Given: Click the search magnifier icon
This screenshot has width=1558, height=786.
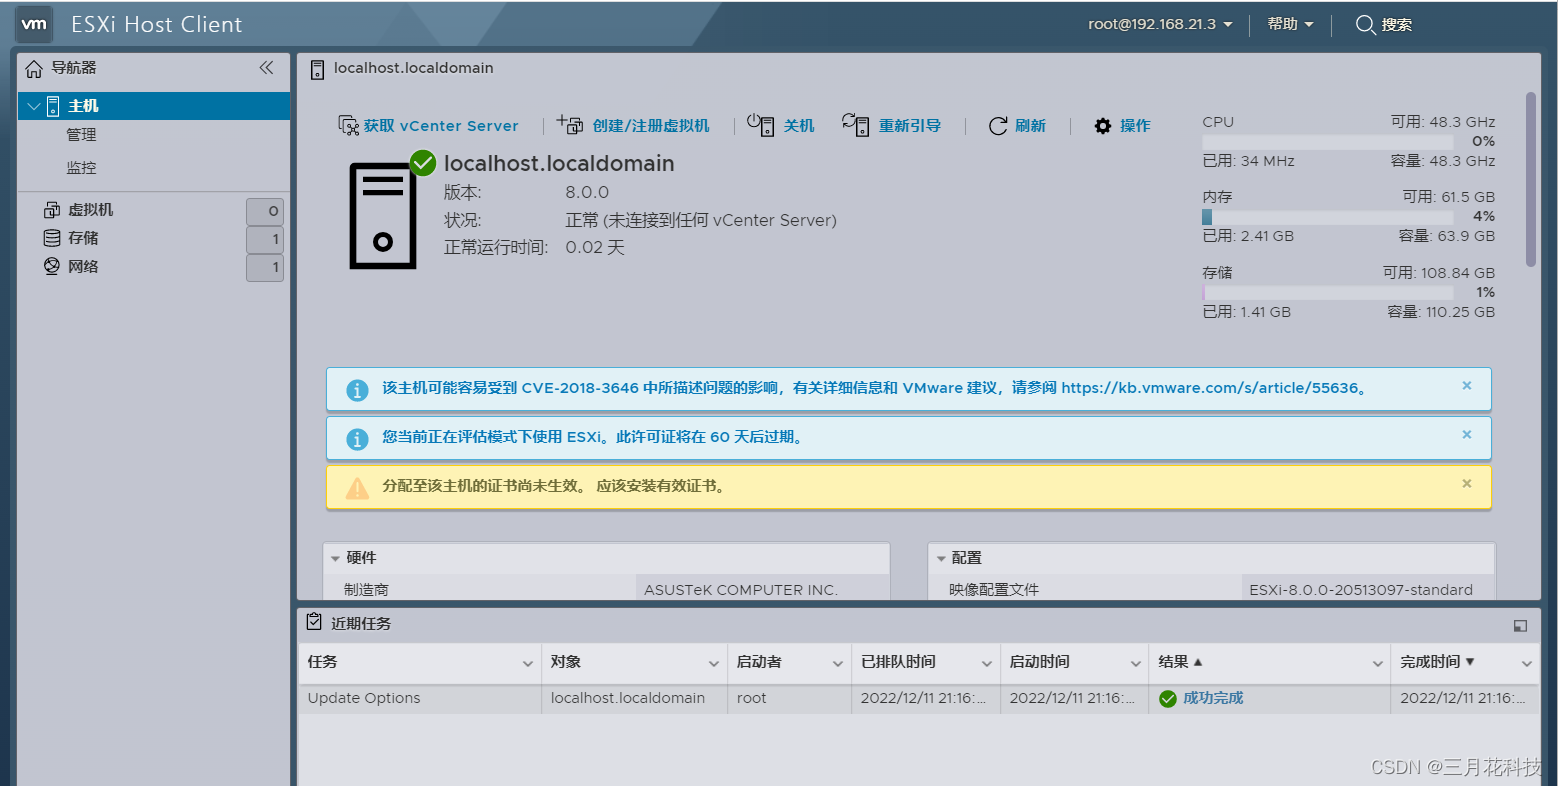Looking at the screenshot, I should coord(1365,25).
